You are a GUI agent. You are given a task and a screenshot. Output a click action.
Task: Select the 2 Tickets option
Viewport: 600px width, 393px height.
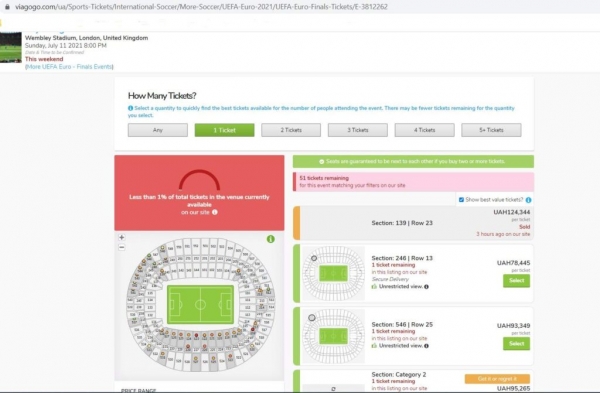pyautogui.click(x=291, y=130)
